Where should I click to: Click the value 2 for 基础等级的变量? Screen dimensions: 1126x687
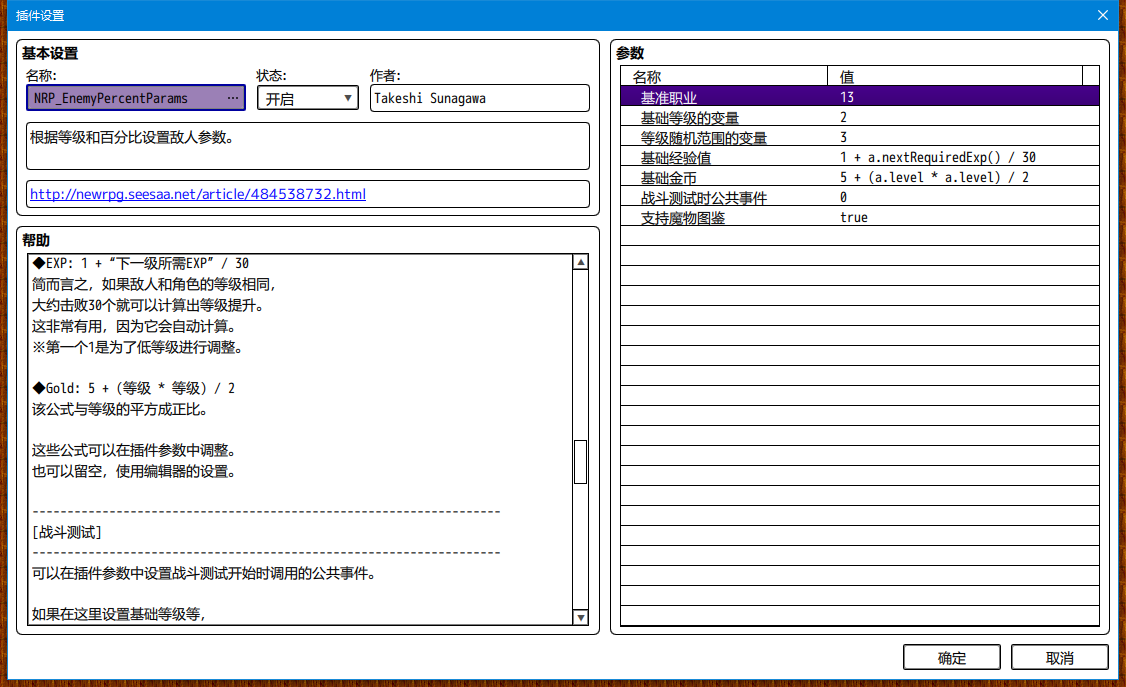click(843, 117)
